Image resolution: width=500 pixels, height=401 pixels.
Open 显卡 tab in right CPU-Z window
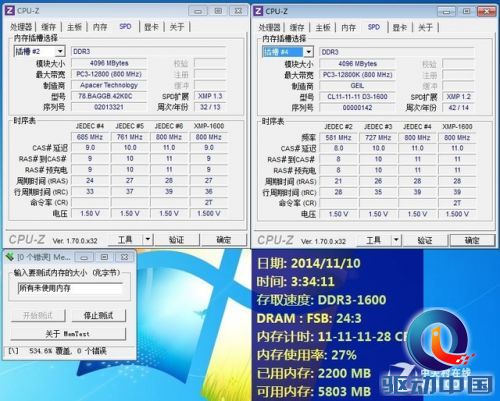tap(399, 27)
